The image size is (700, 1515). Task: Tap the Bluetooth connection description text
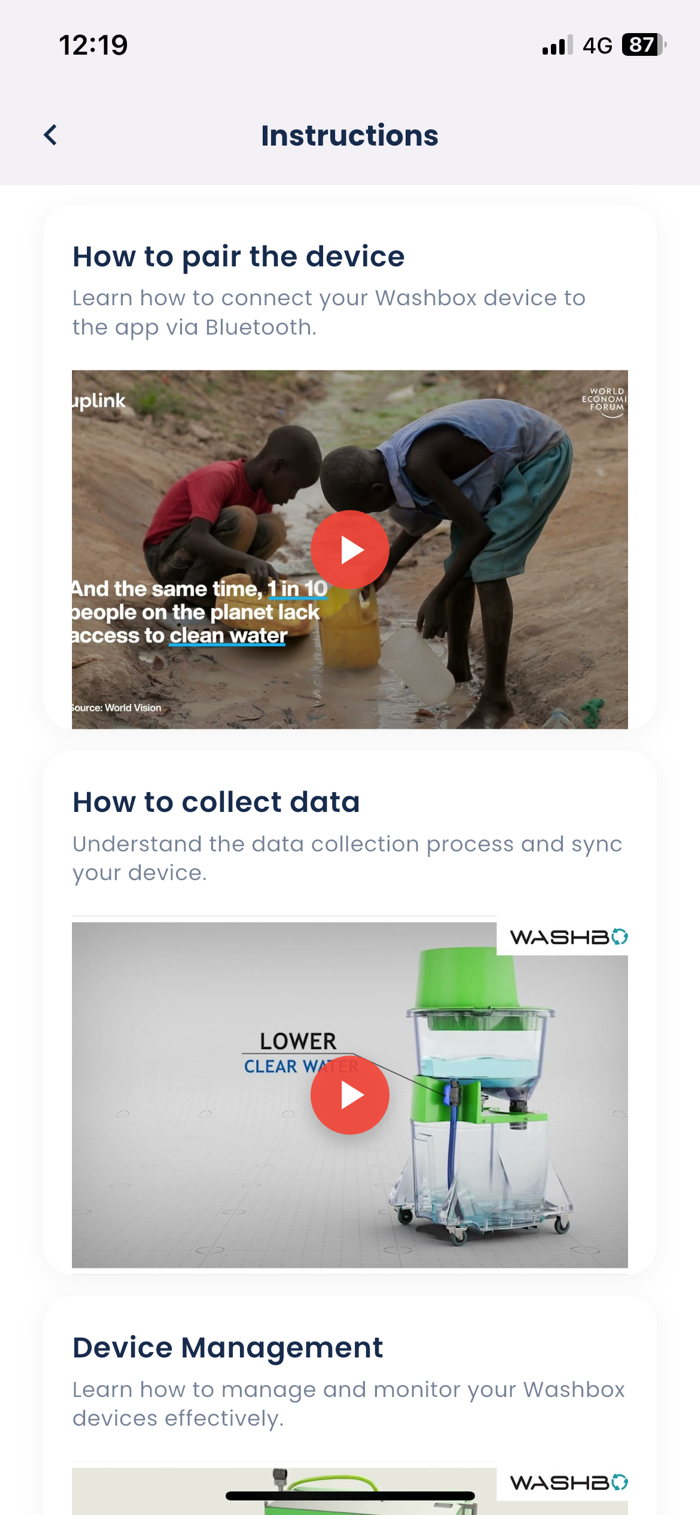pyautogui.click(x=329, y=312)
